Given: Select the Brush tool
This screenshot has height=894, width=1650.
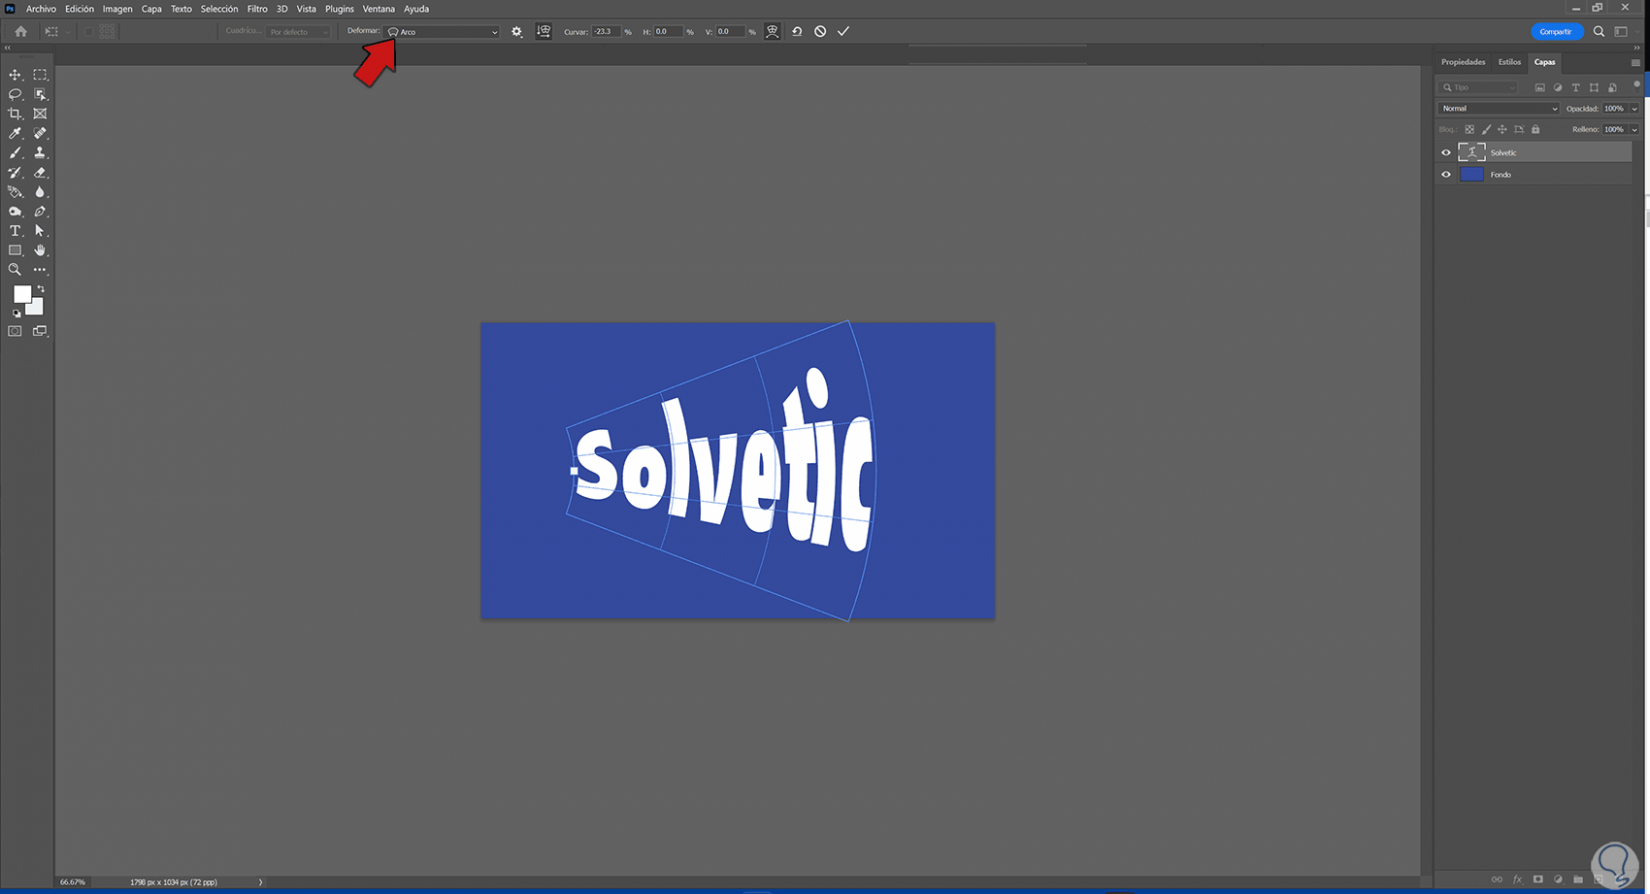Looking at the screenshot, I should point(15,153).
